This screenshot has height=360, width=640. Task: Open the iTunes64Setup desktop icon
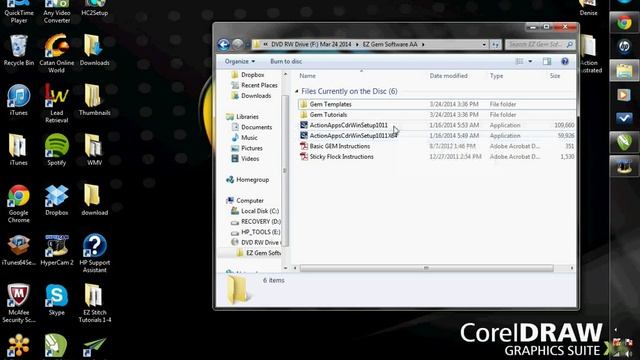coord(18,250)
